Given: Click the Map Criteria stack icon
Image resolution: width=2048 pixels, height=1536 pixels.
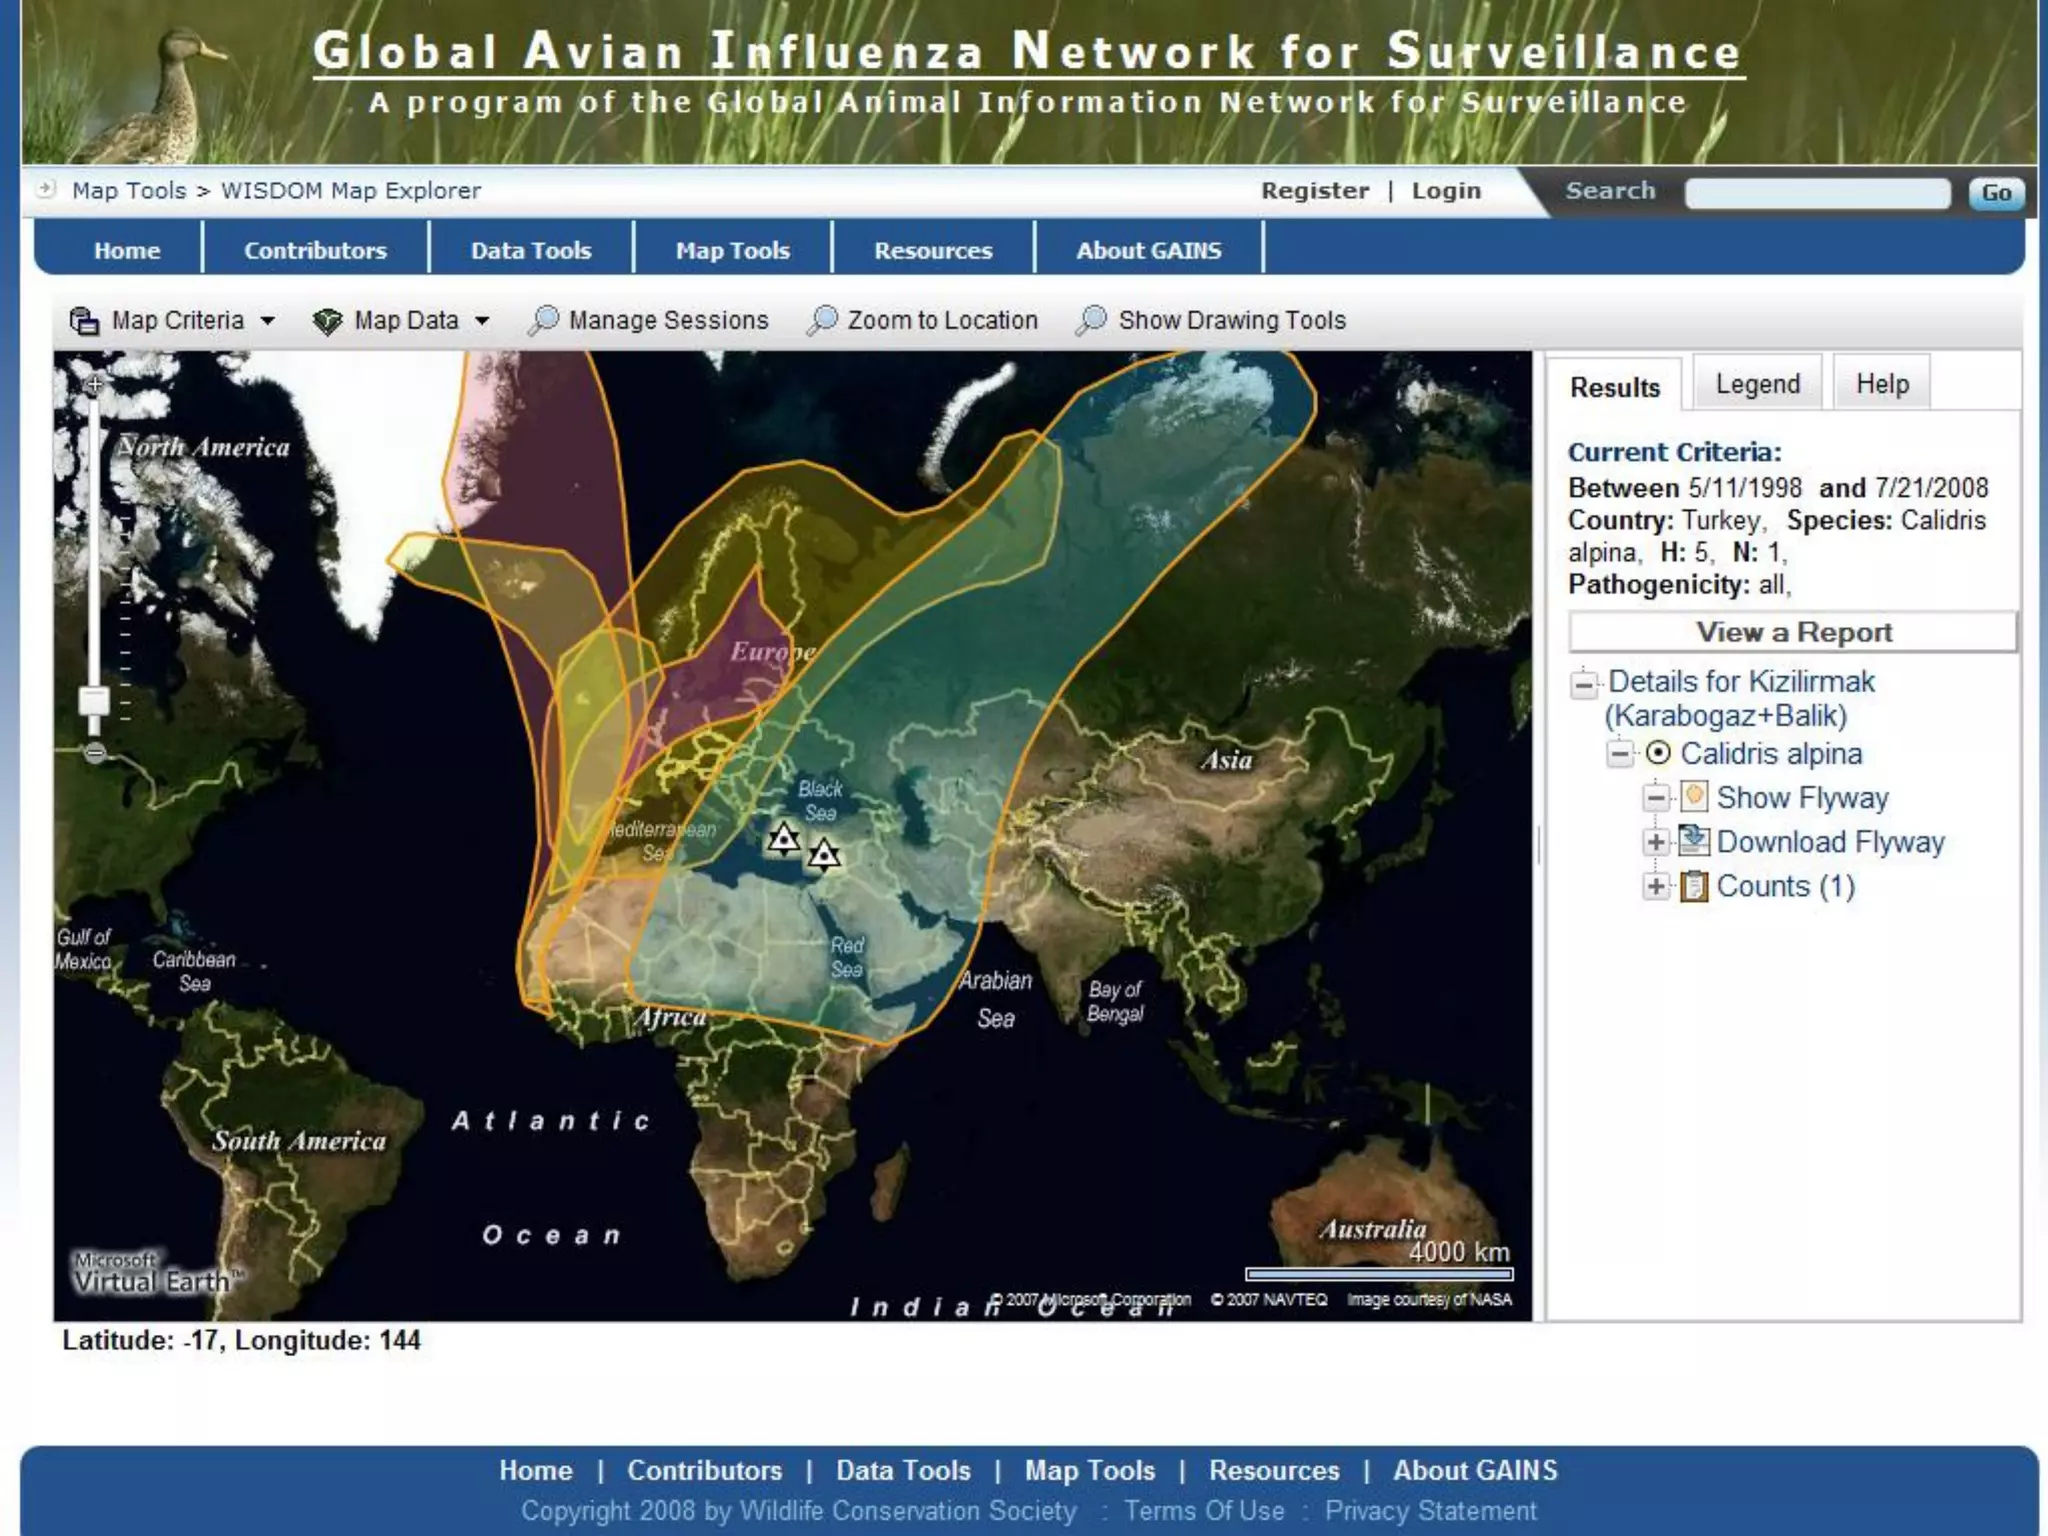Looking at the screenshot, I should click(x=84, y=321).
